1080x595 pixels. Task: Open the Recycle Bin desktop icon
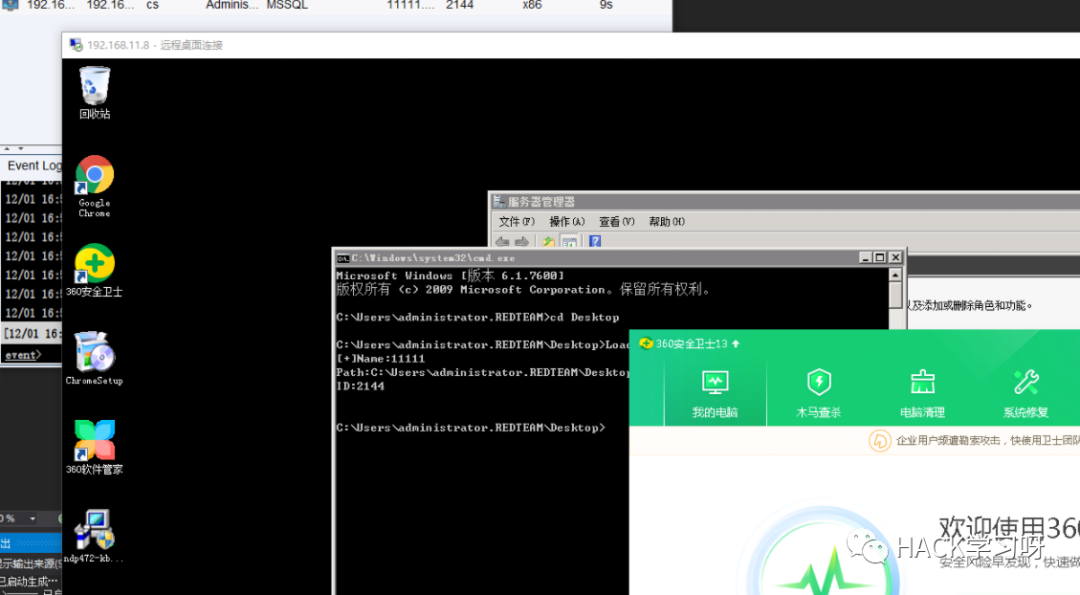click(x=94, y=93)
